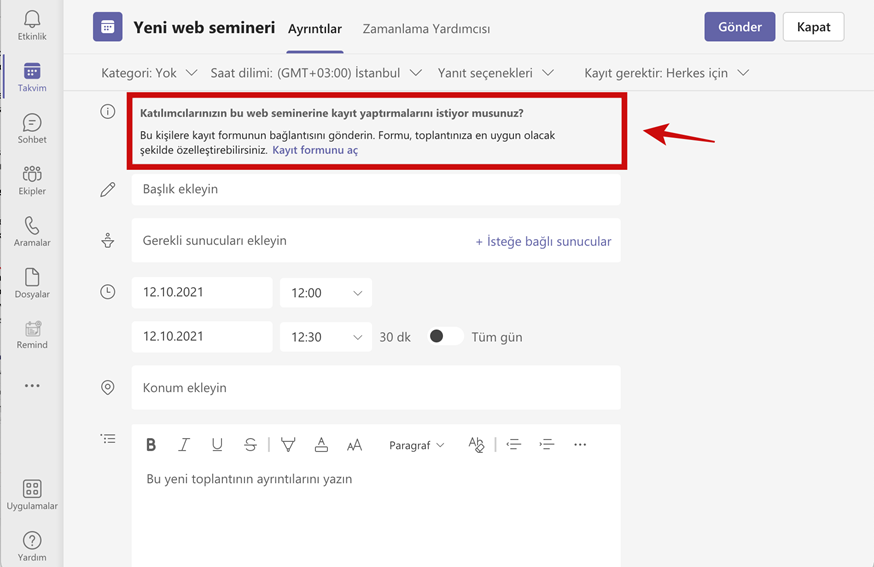Screen dimensions: 874x567
Task: Expand the Yanıt seçenekleri dropdown
Action: (x=496, y=73)
